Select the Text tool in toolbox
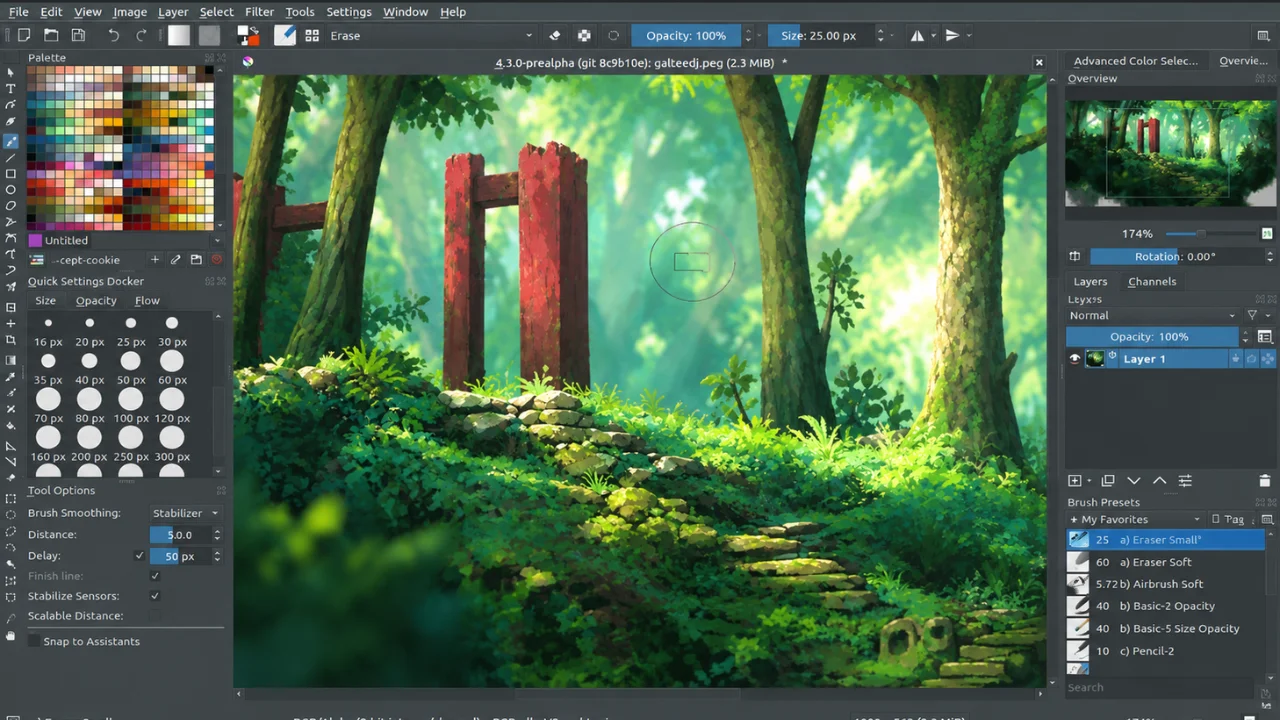 tap(11, 89)
